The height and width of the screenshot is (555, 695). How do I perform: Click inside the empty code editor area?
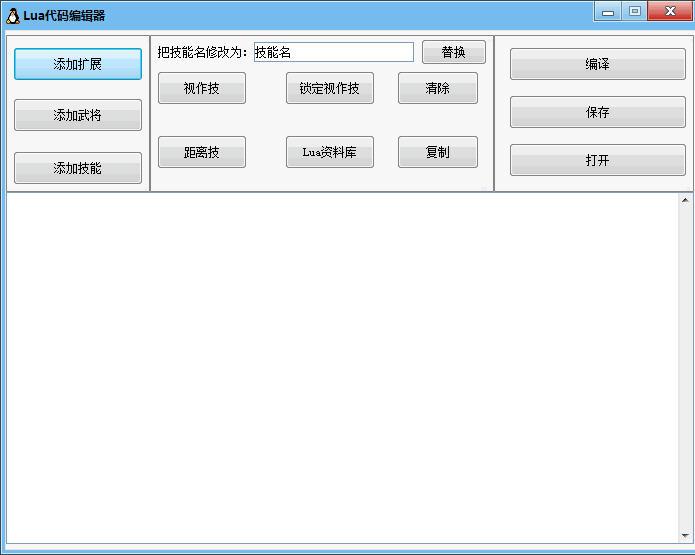[340, 370]
